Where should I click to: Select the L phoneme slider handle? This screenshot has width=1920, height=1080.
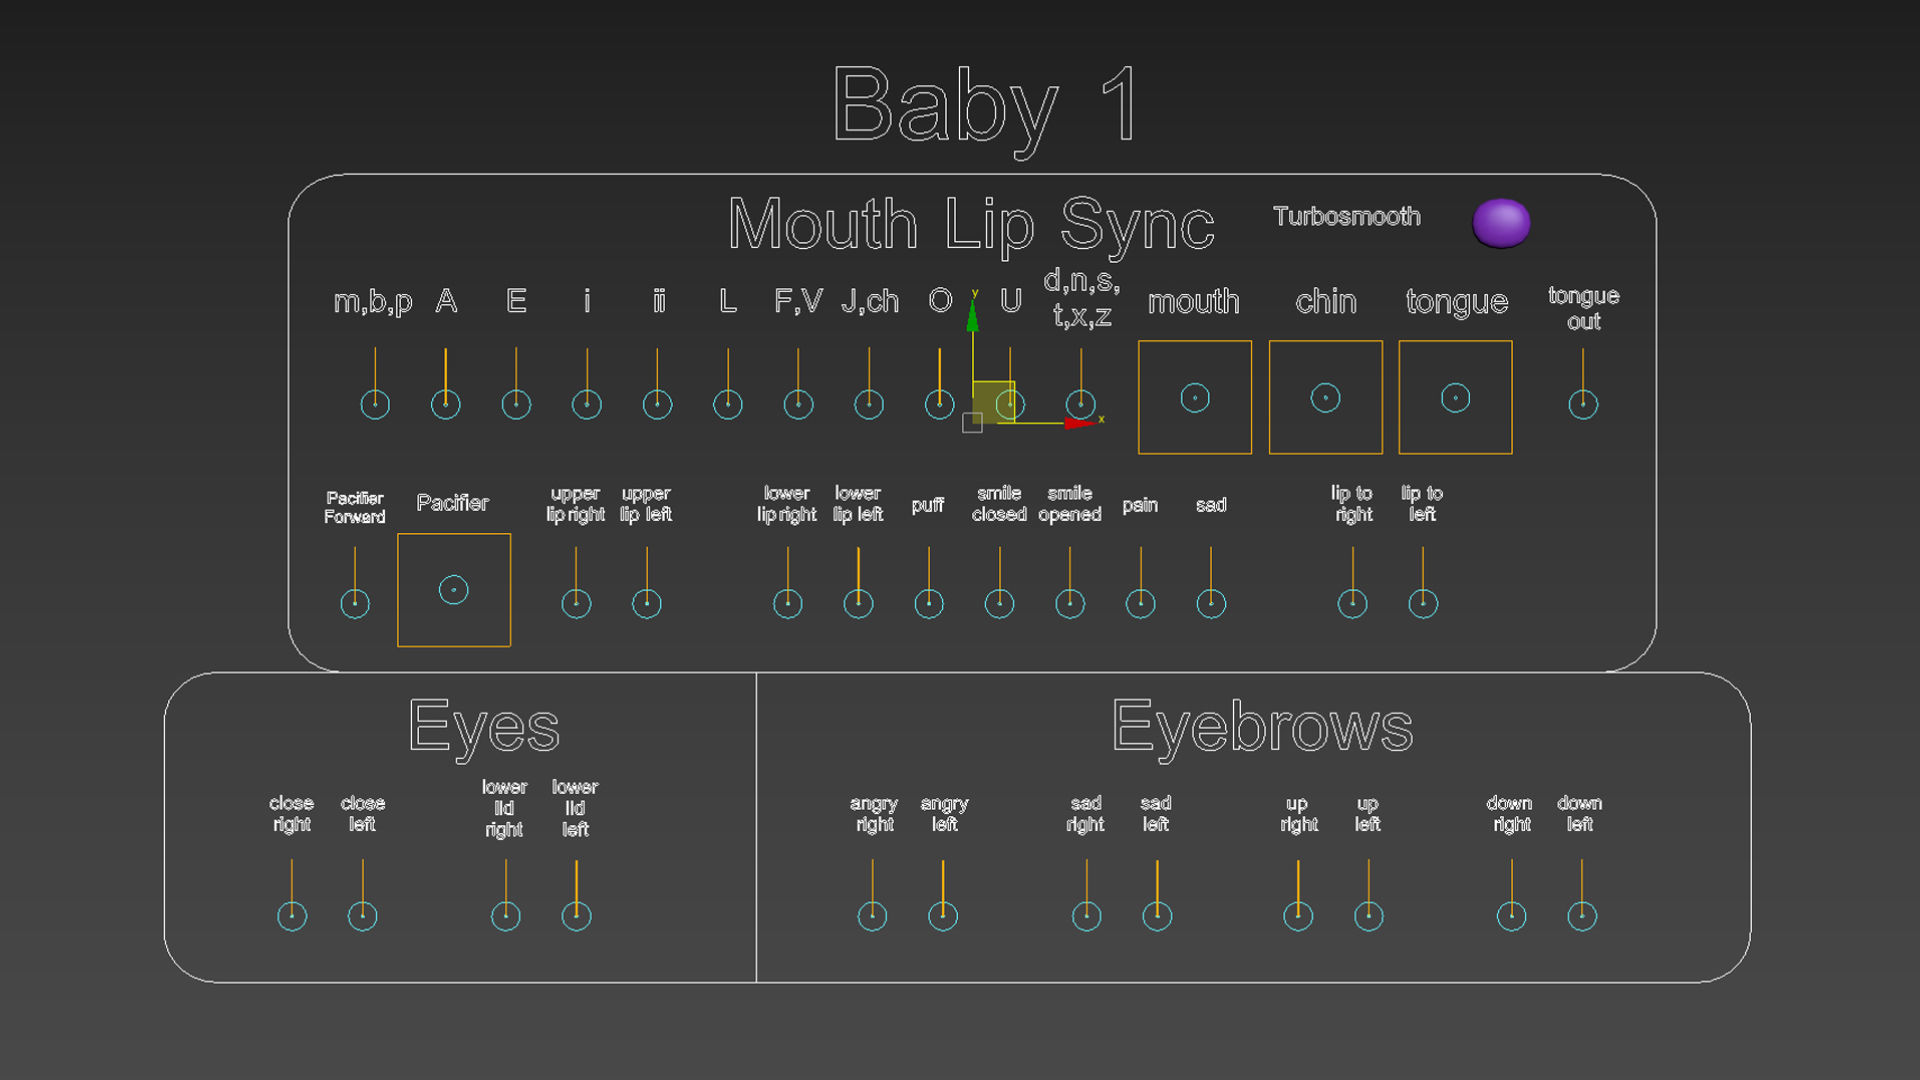pyautogui.click(x=728, y=405)
